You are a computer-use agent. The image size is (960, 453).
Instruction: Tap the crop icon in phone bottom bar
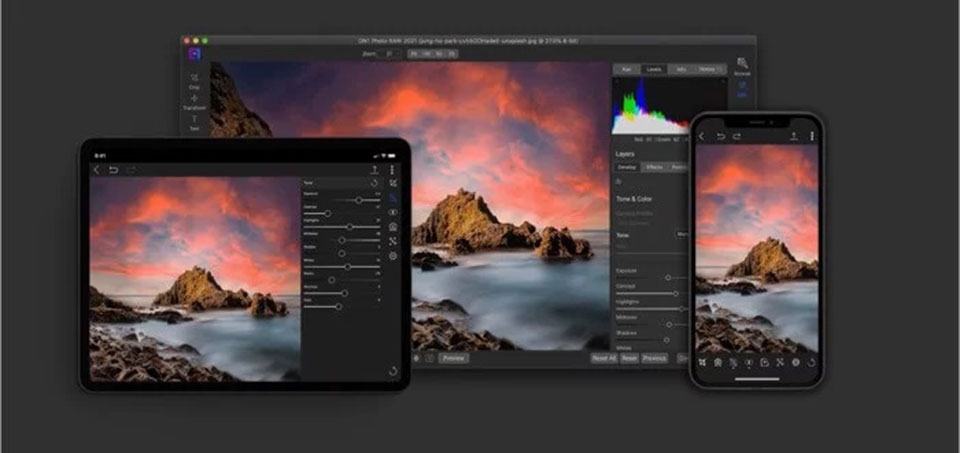tap(702, 362)
